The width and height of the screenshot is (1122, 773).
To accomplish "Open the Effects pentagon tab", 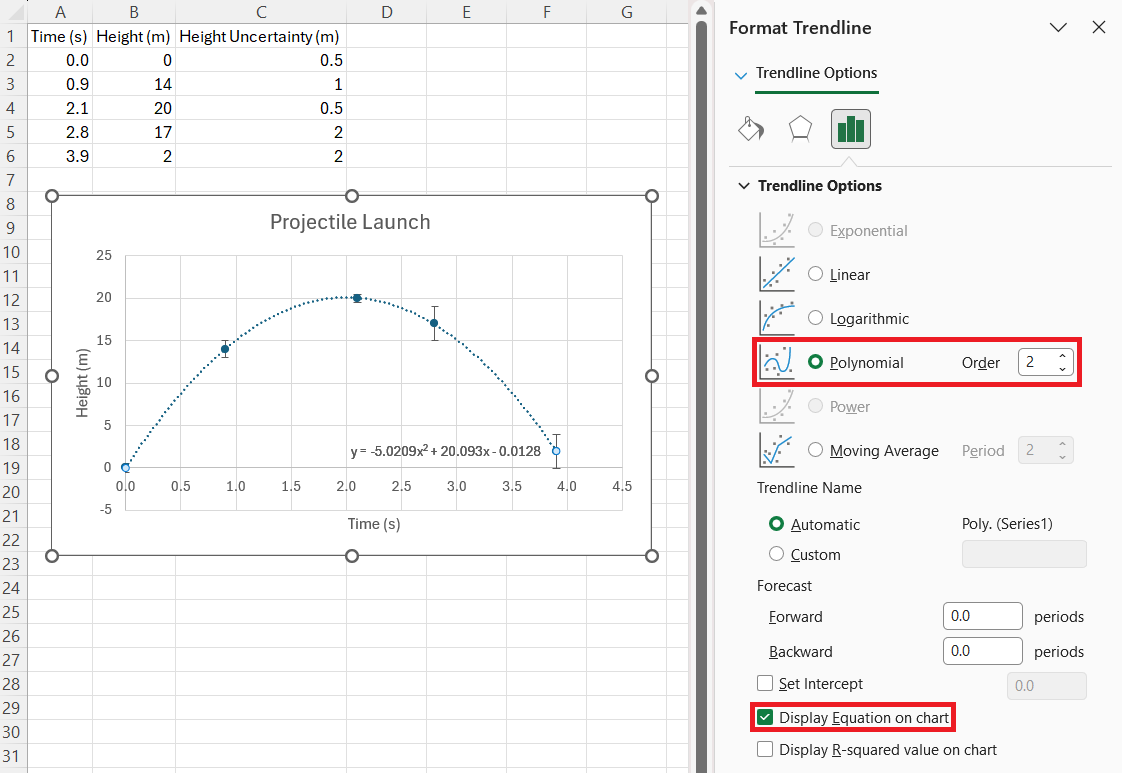I will (x=800, y=130).
